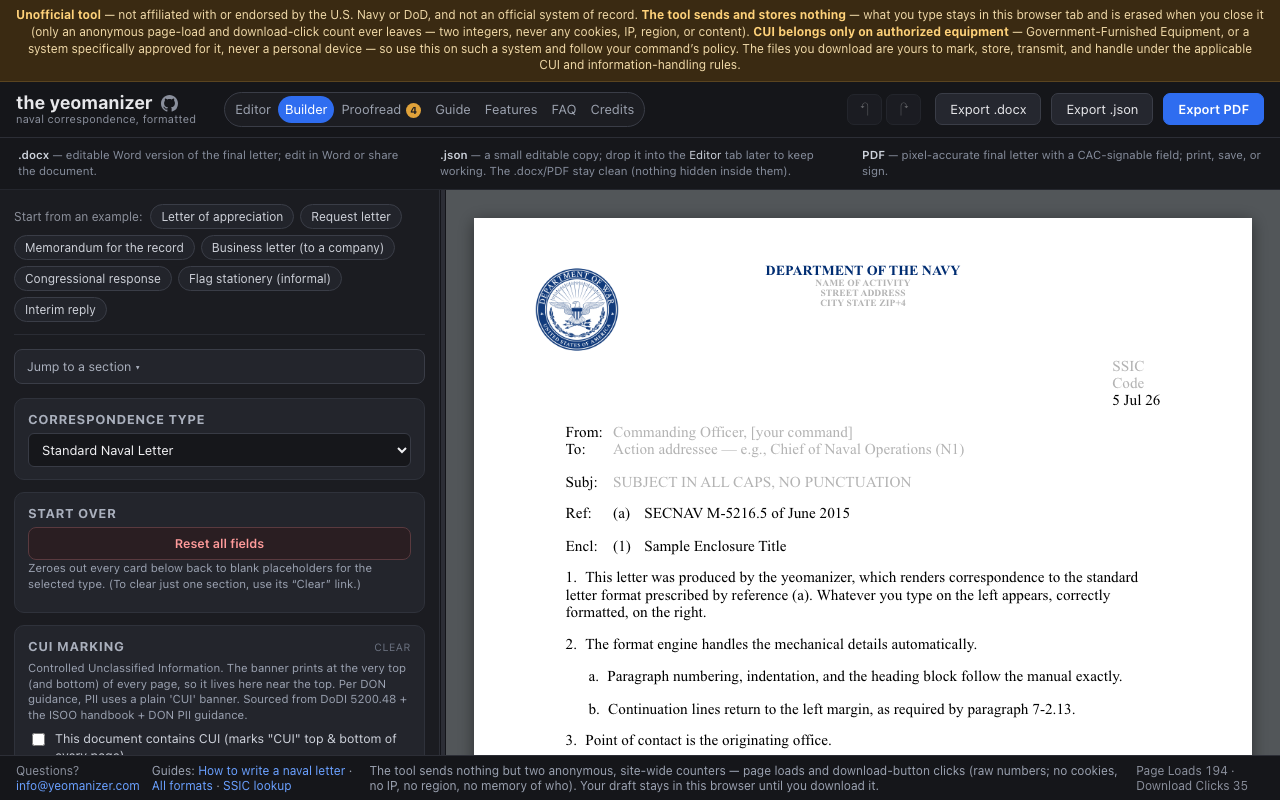Load the Letter of appreciation example
This screenshot has width=1280, height=800.
coord(222,217)
